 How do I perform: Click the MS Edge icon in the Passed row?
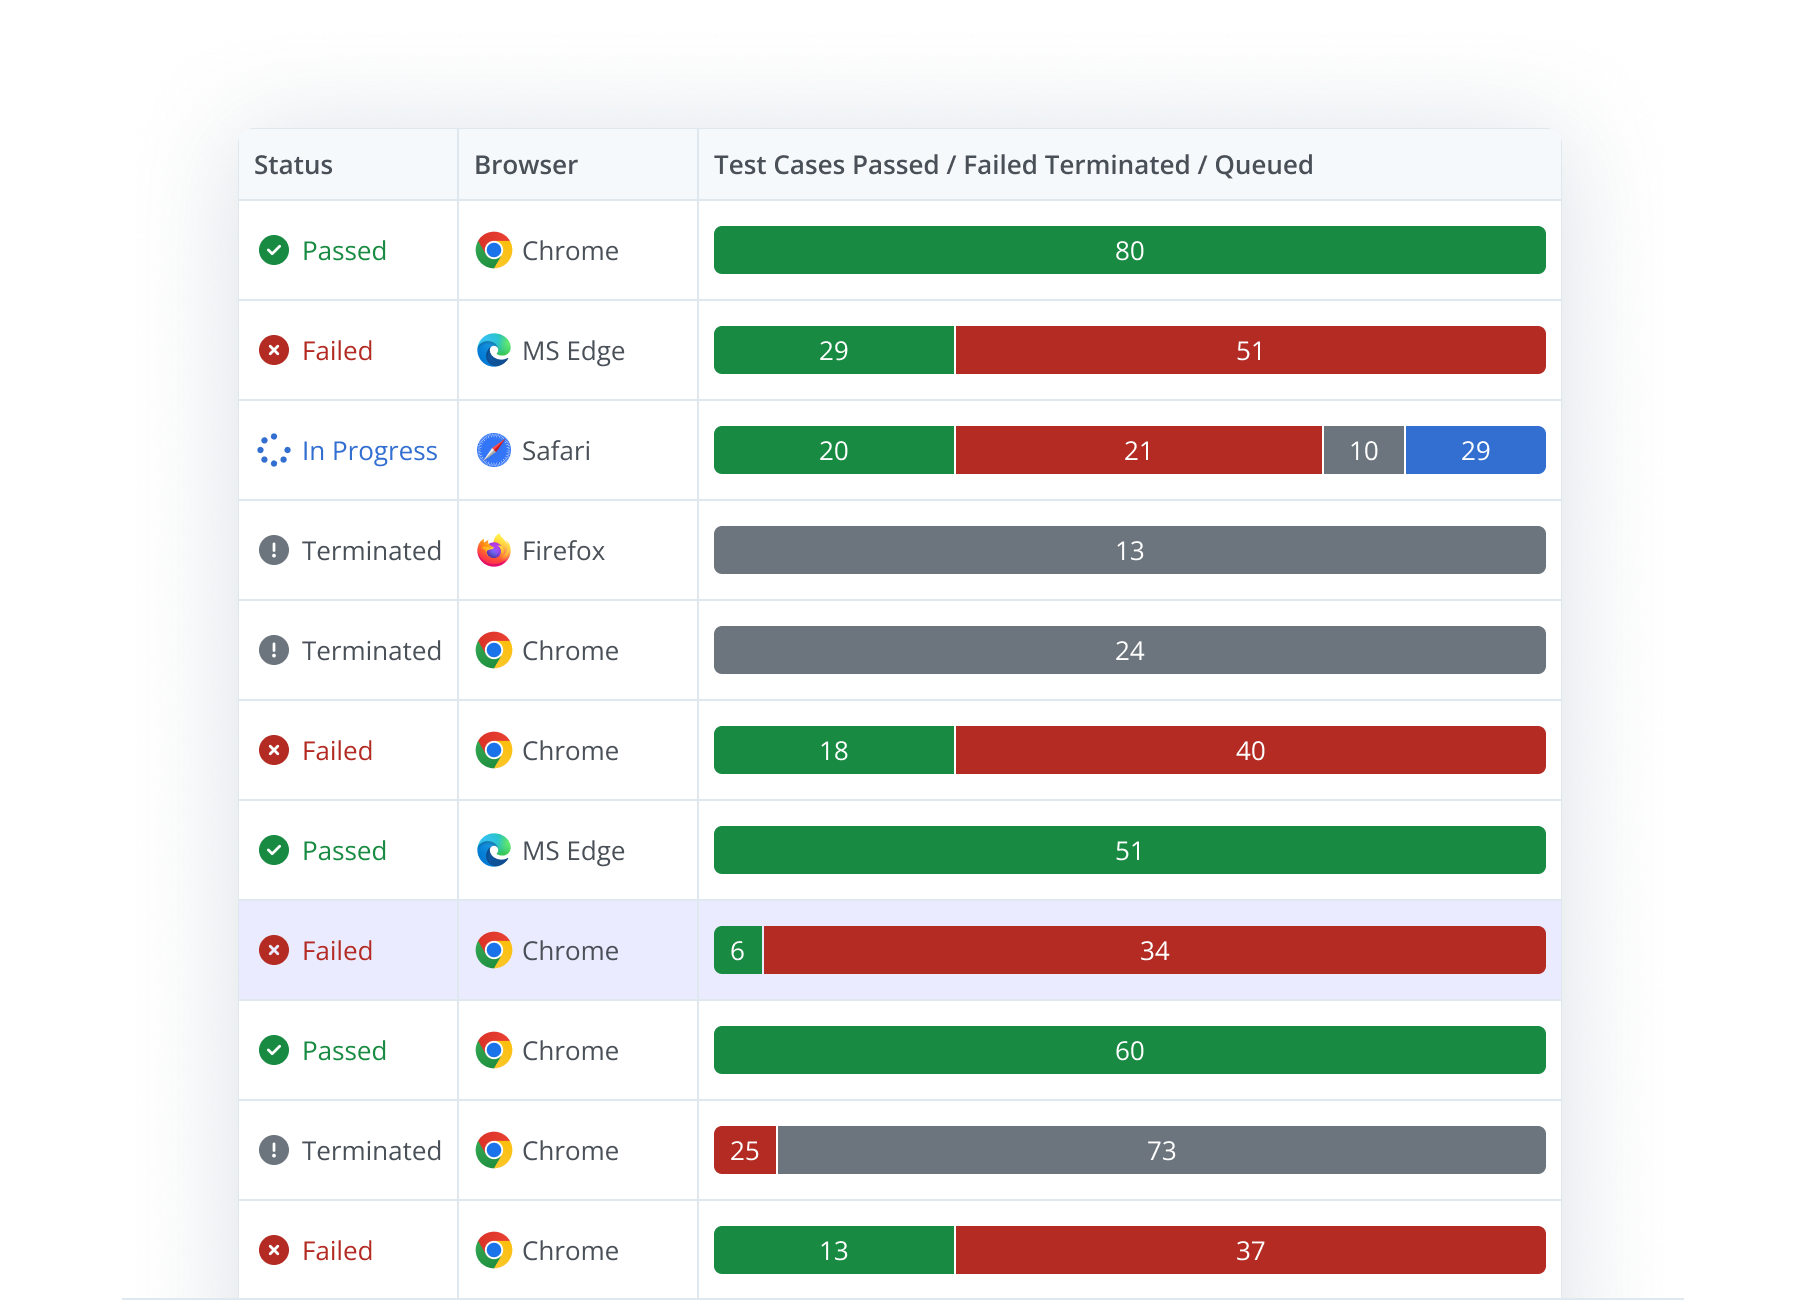tap(494, 850)
